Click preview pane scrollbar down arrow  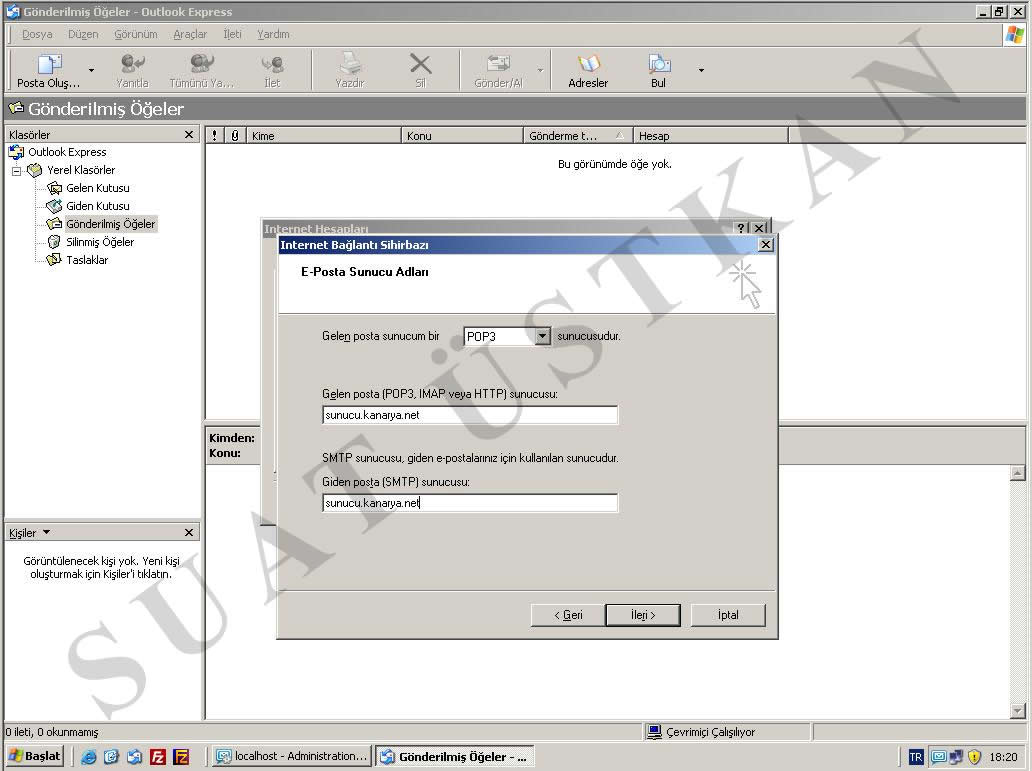1018,711
